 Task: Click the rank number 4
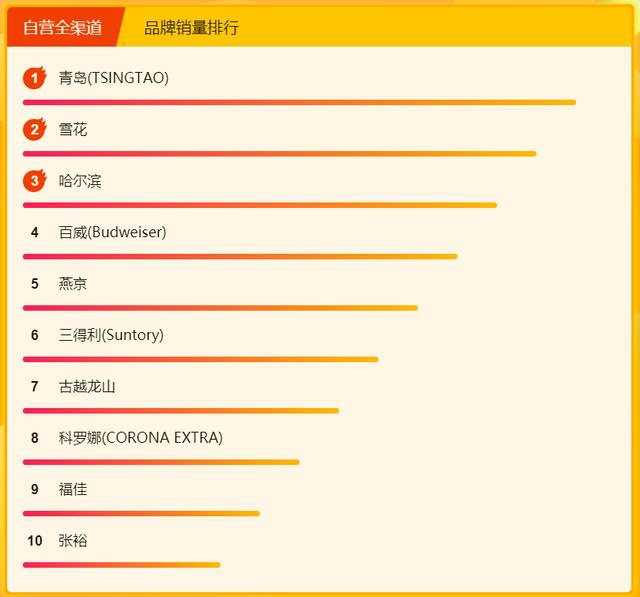(35, 232)
